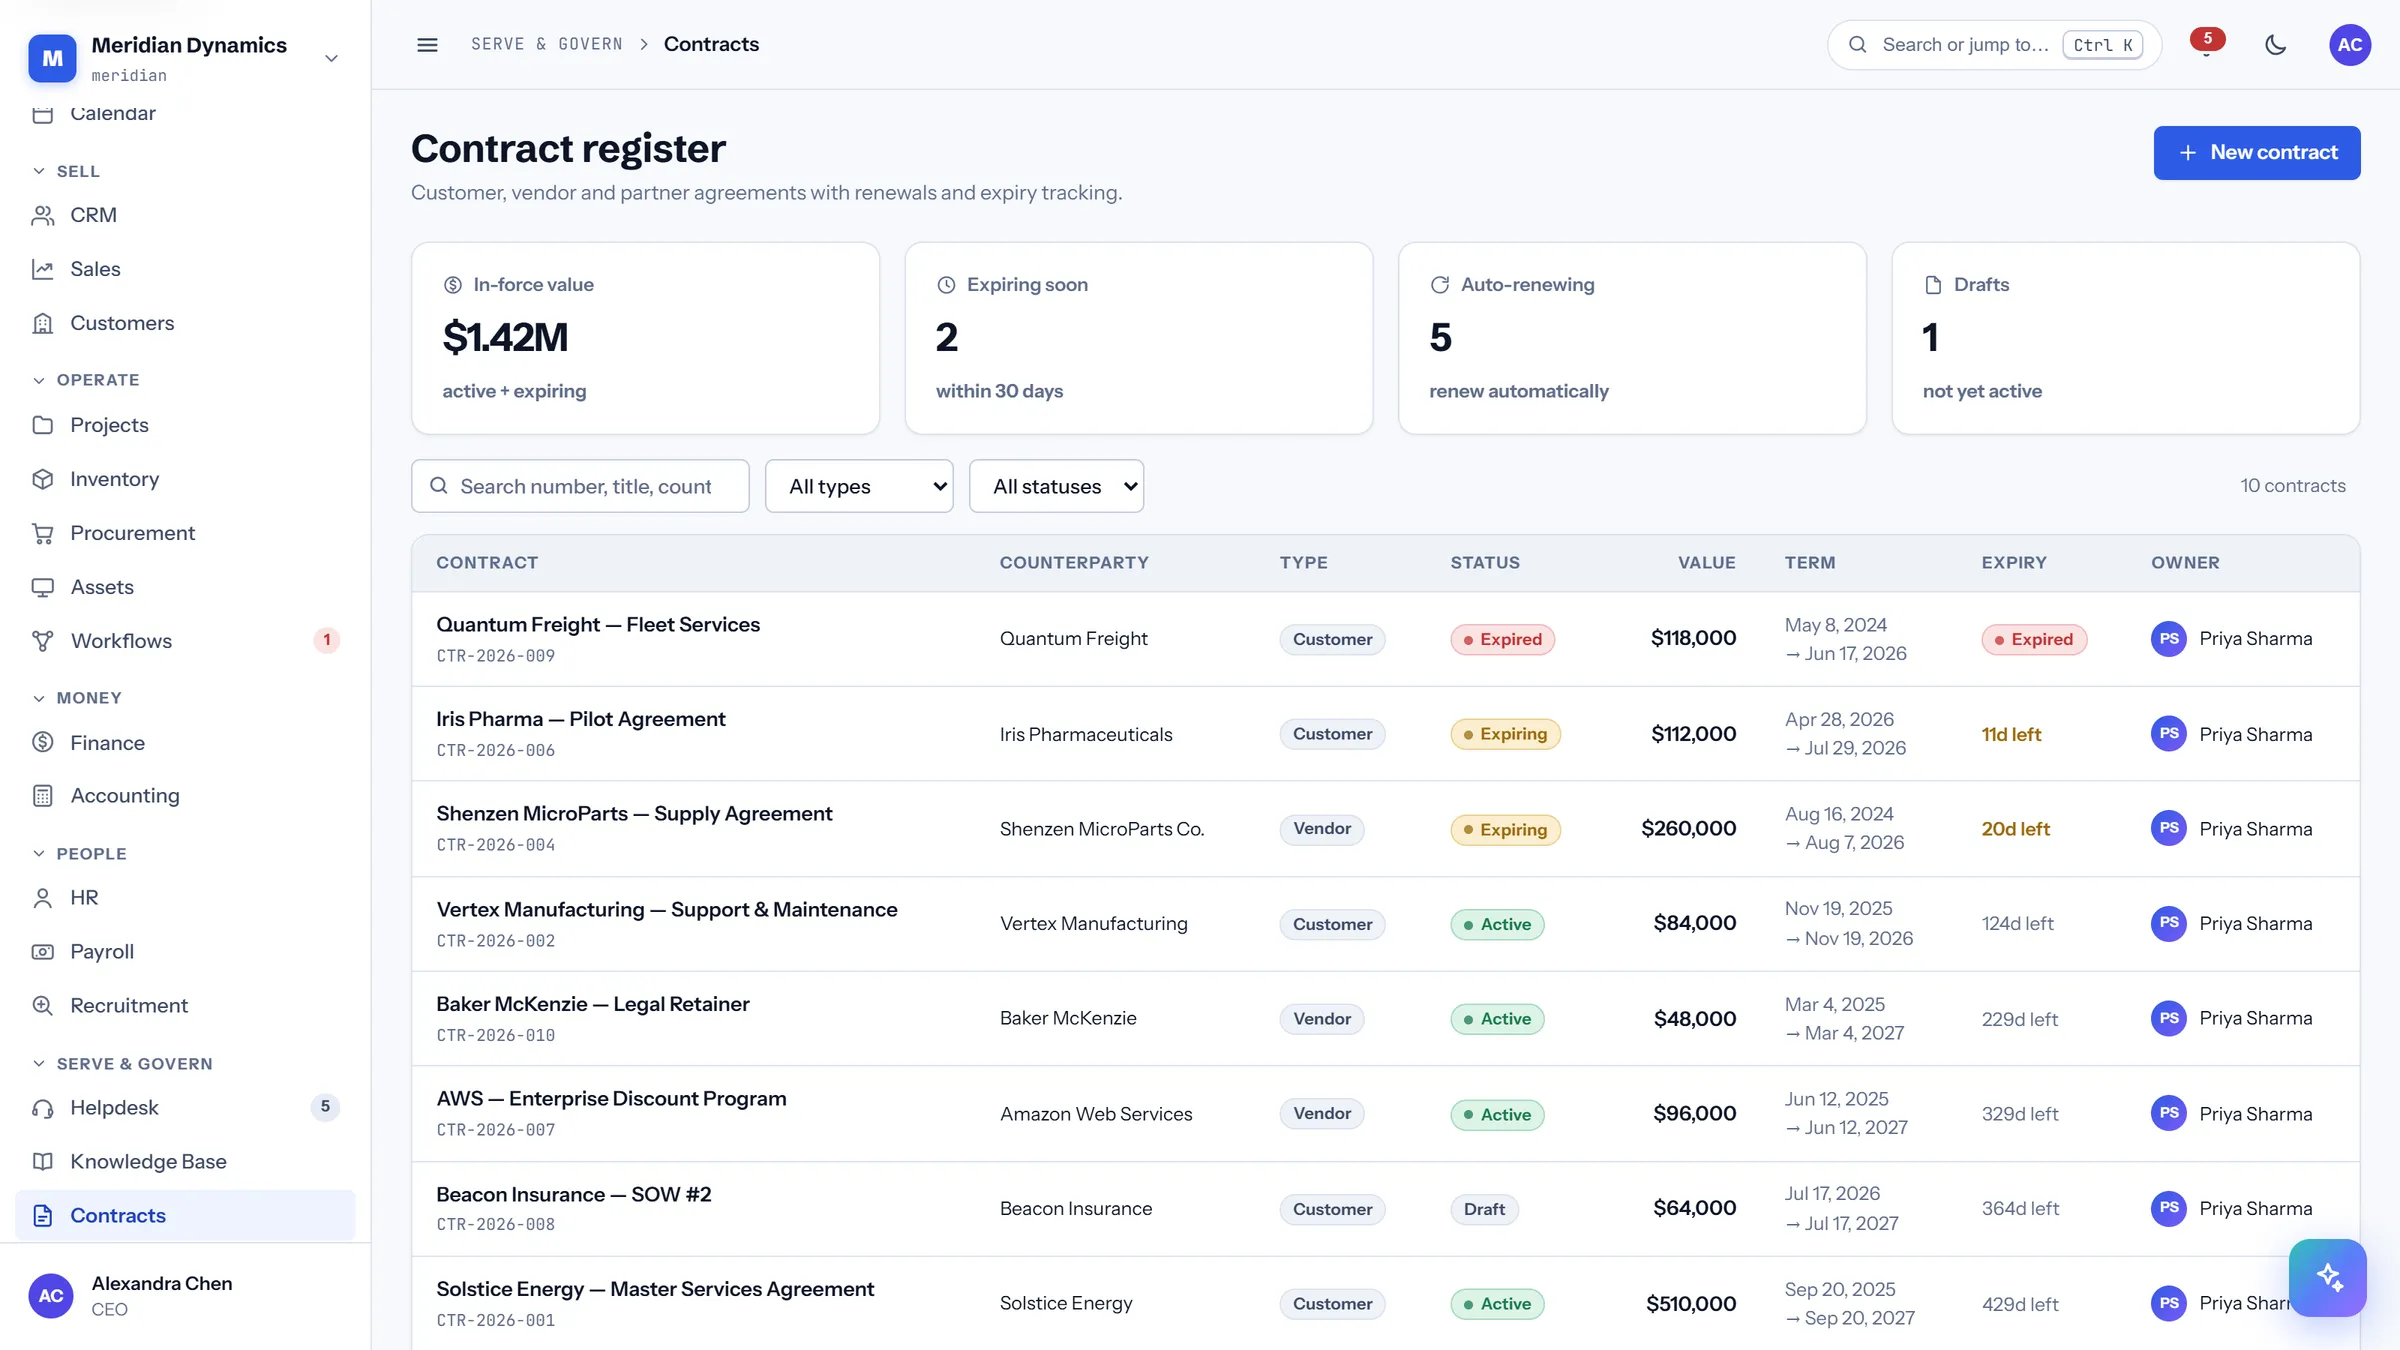2400x1350 pixels.
Task: Open the AC user avatar menu
Action: [x=2350, y=45]
